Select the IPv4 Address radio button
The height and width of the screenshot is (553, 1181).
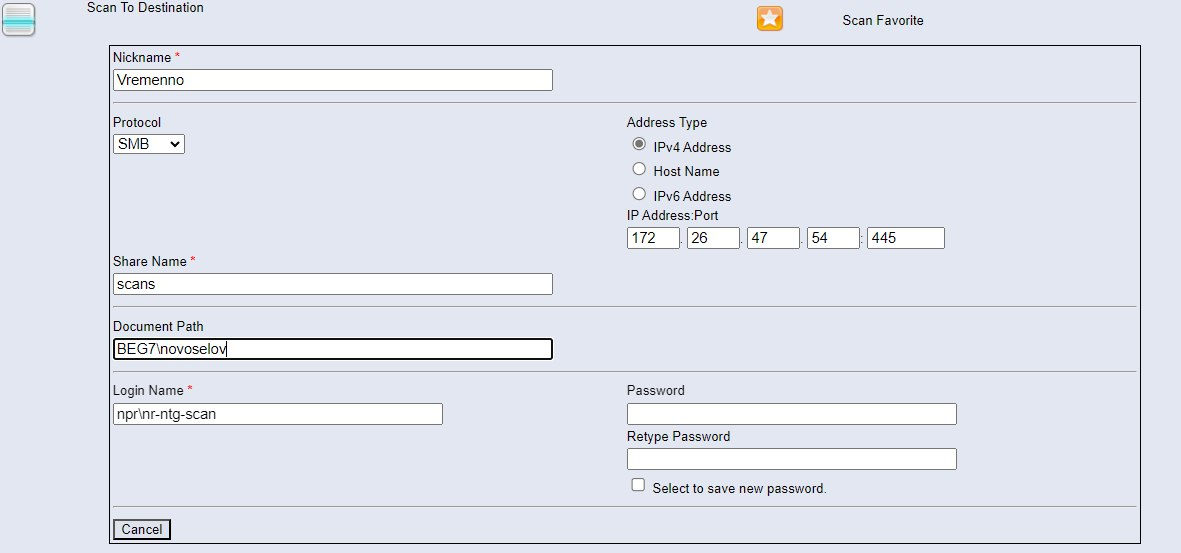tap(639, 145)
